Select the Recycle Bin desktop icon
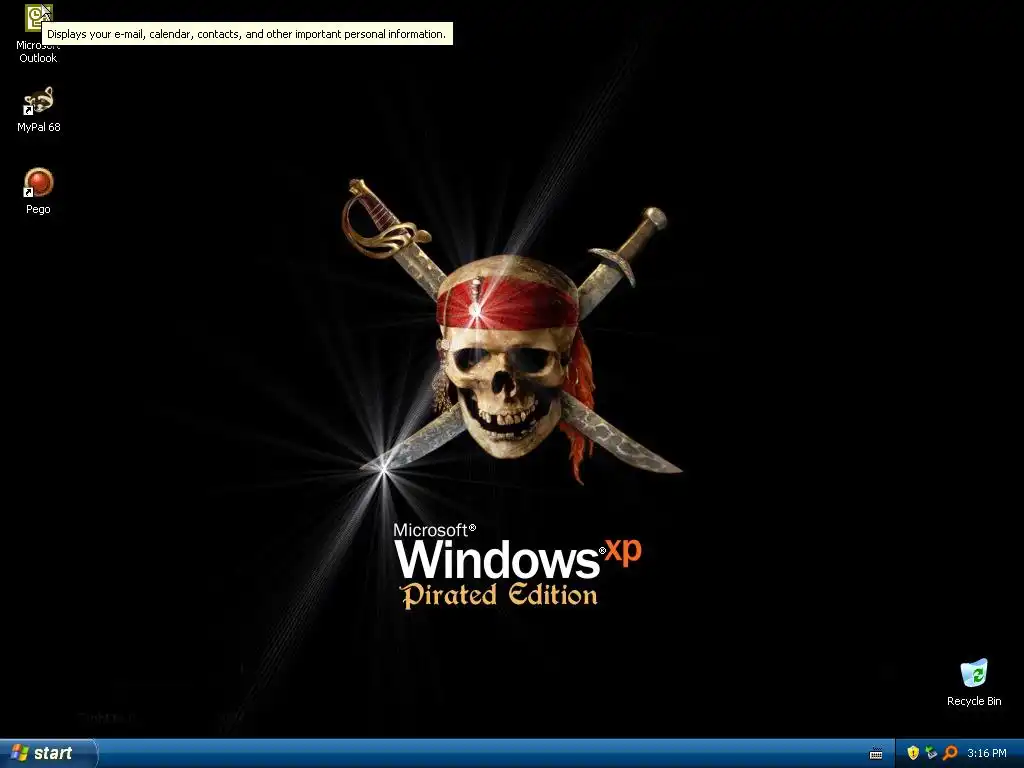Image resolution: width=1024 pixels, height=768 pixels. pos(974,674)
